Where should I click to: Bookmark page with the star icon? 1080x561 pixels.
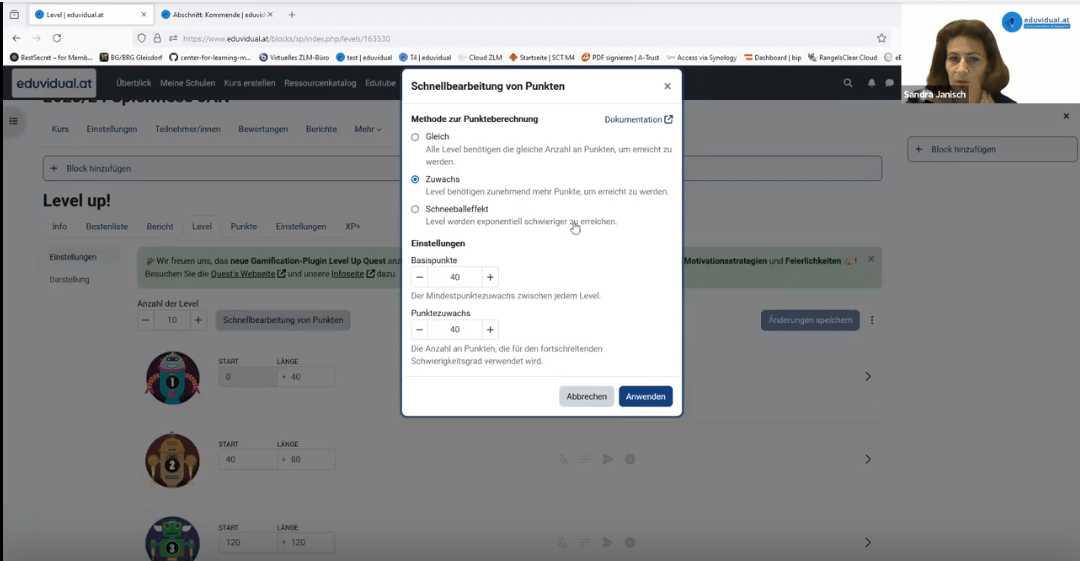tap(881, 38)
